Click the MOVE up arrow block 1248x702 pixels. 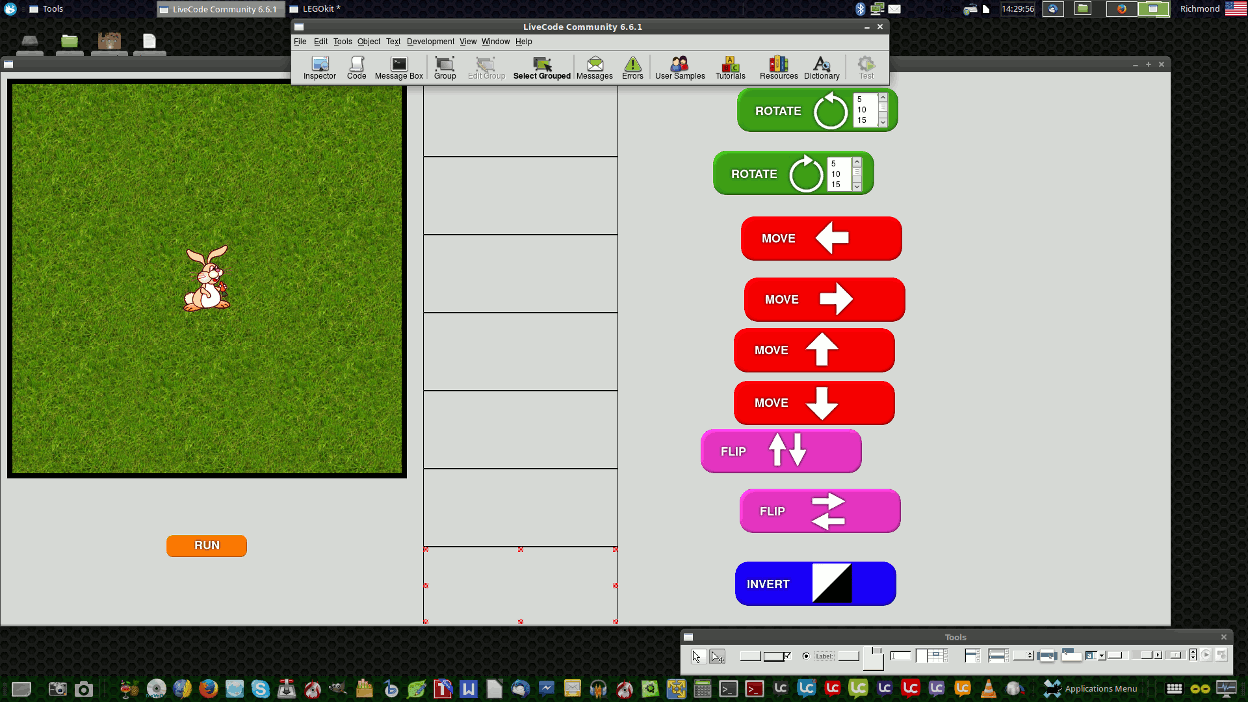coord(814,350)
